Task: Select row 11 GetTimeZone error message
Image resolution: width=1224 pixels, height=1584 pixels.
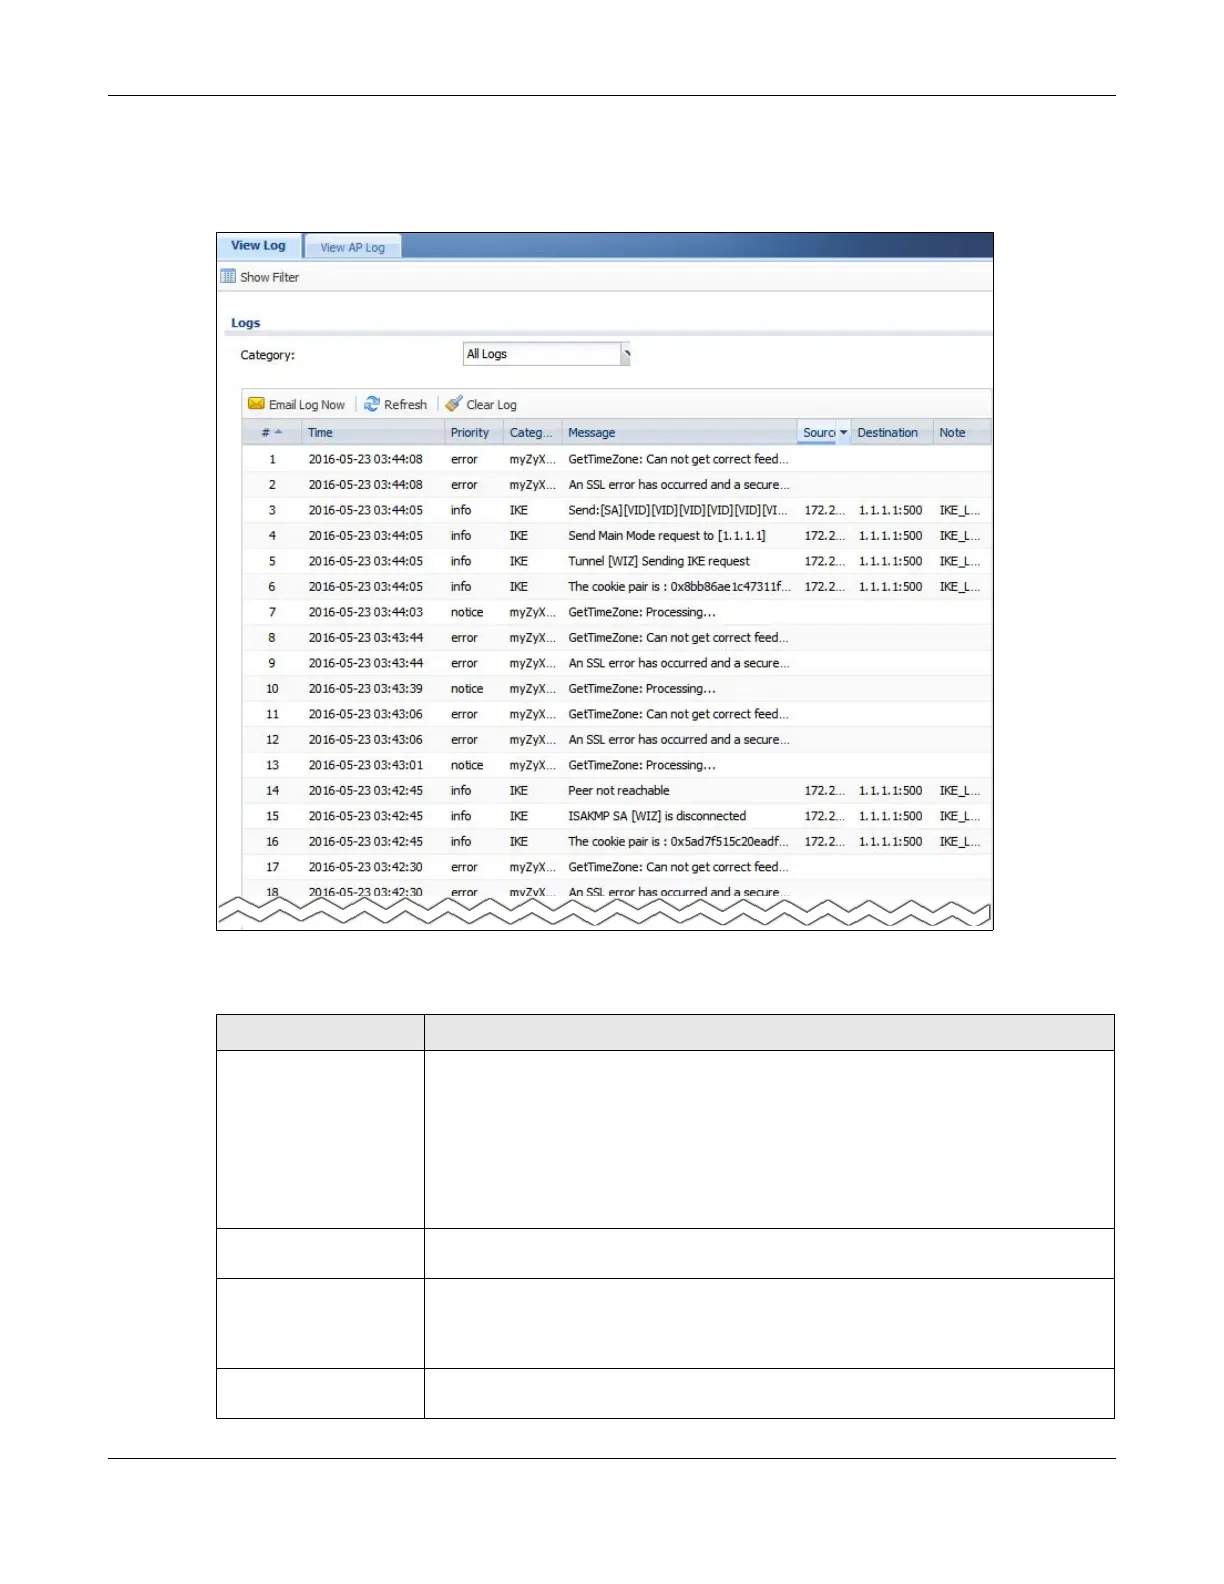Action: click(x=678, y=714)
